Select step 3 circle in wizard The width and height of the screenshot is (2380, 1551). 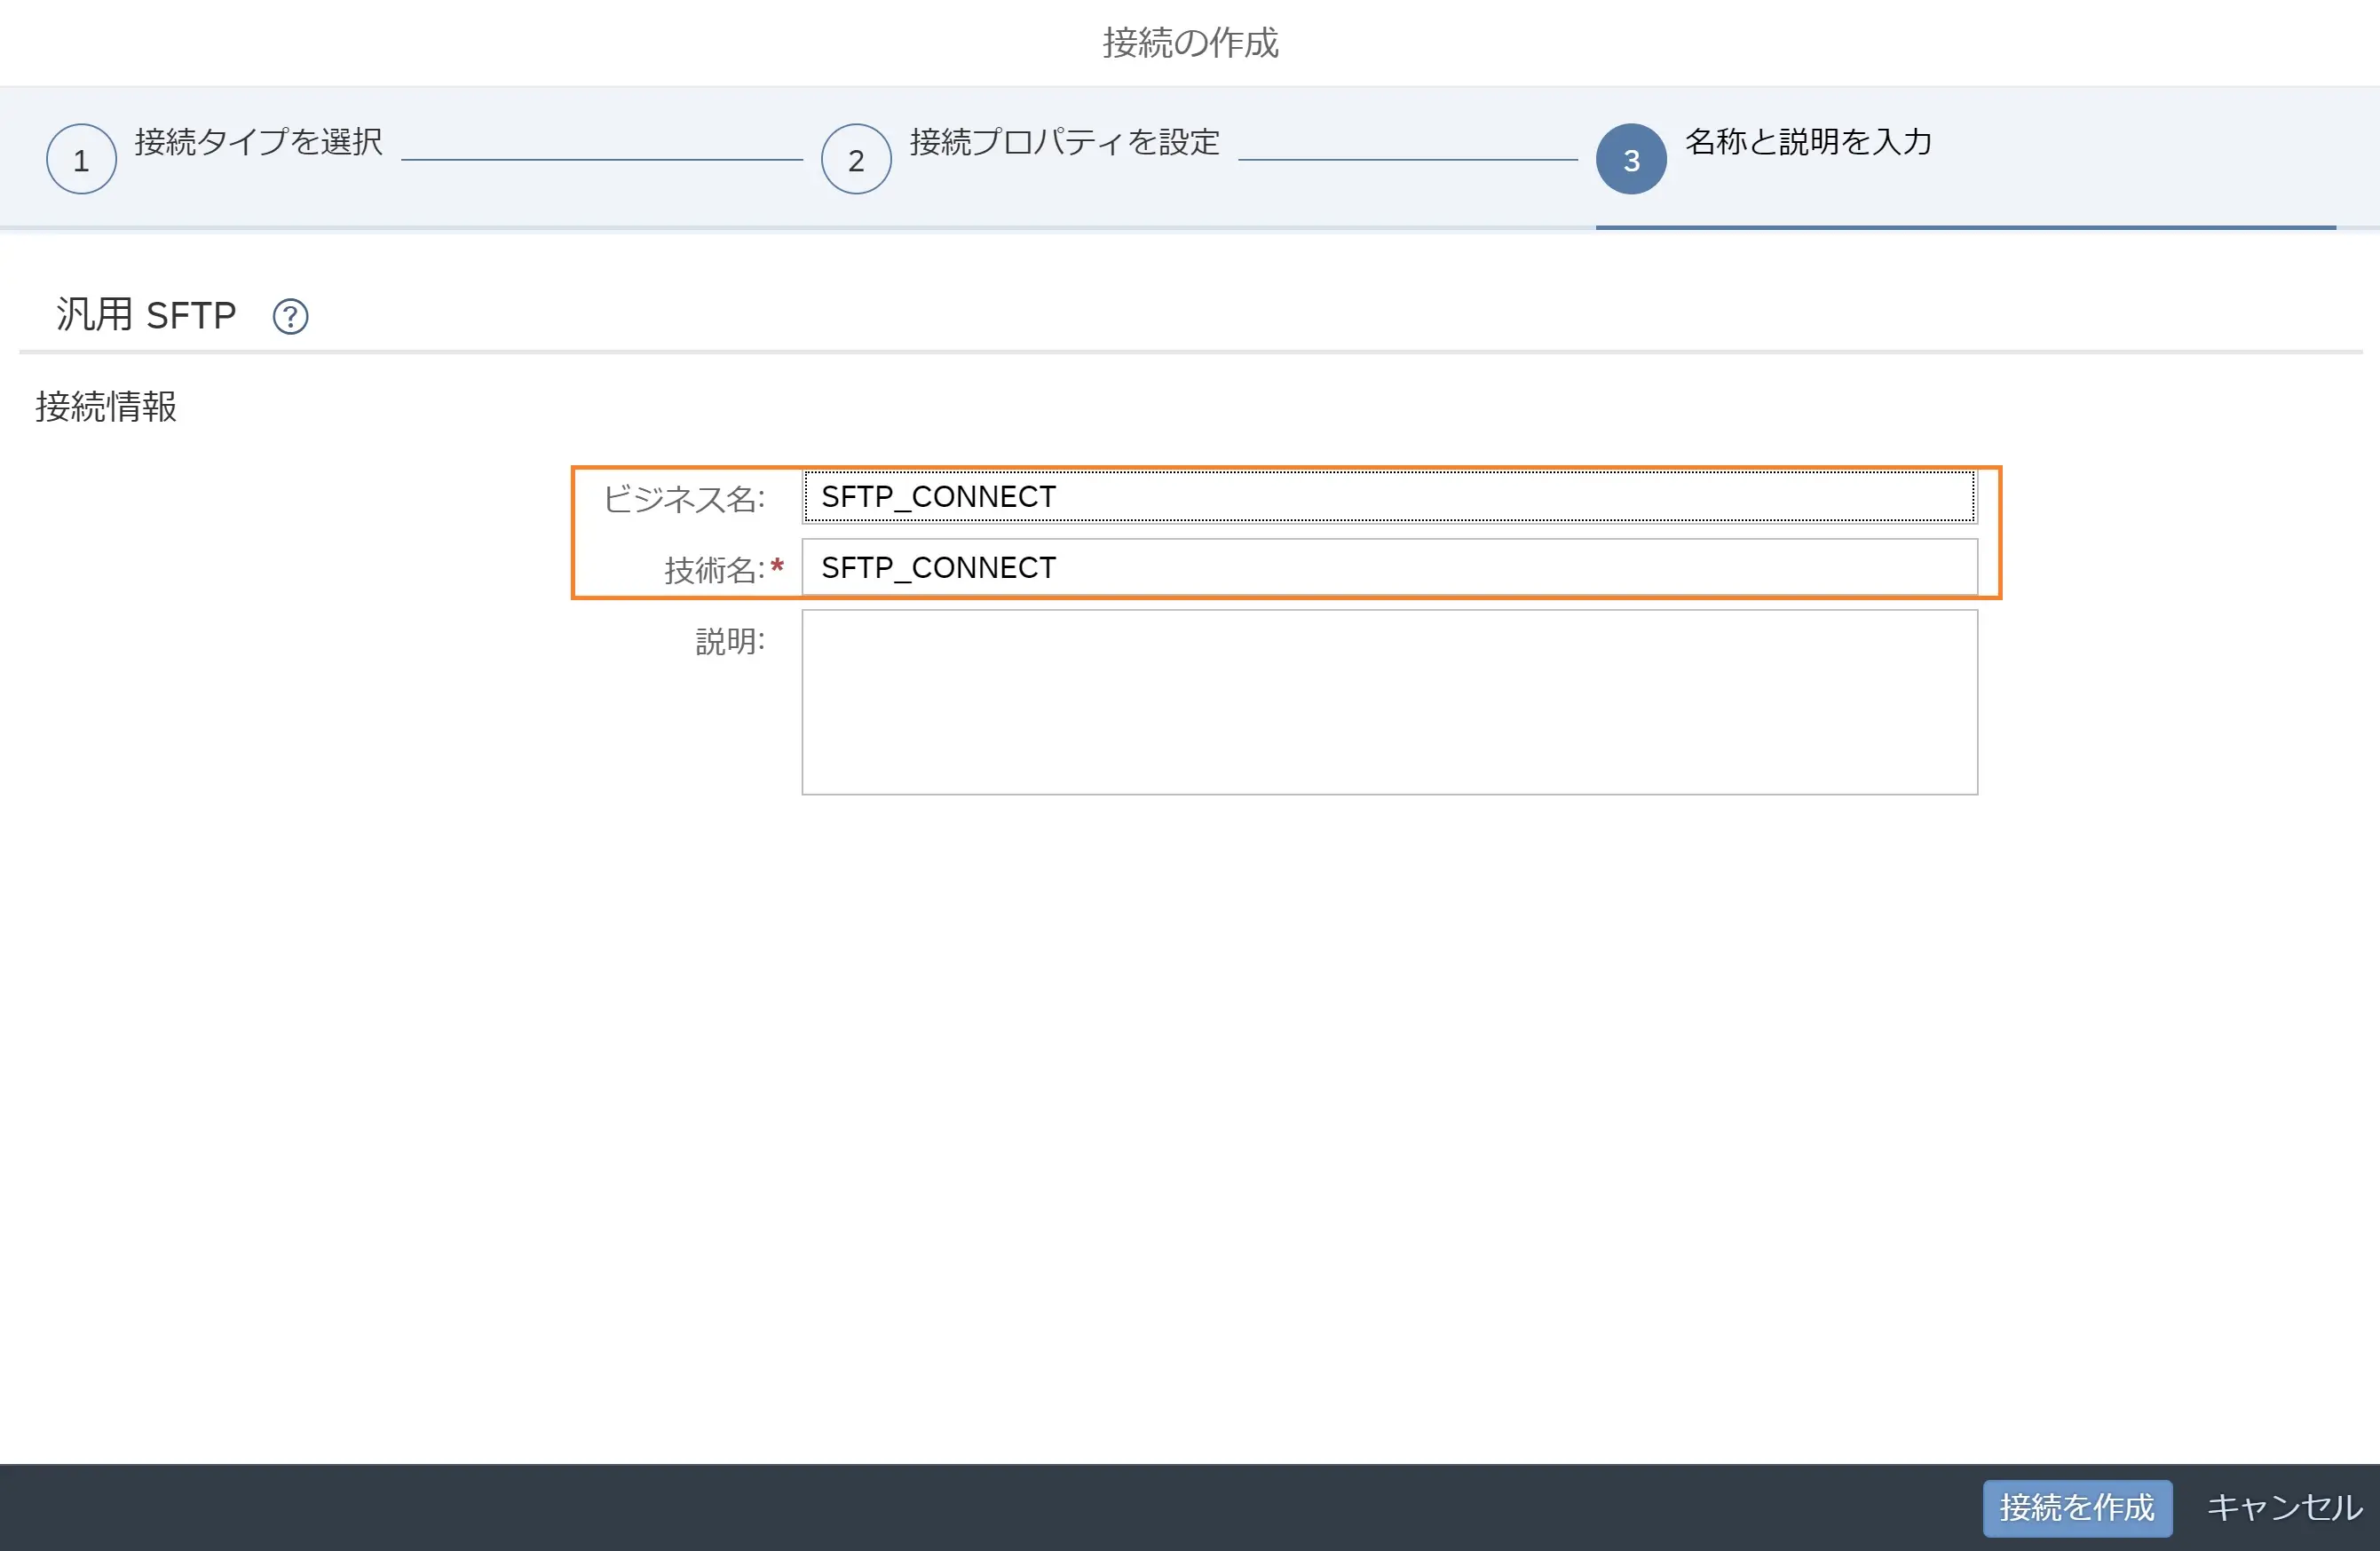[x=1631, y=159]
